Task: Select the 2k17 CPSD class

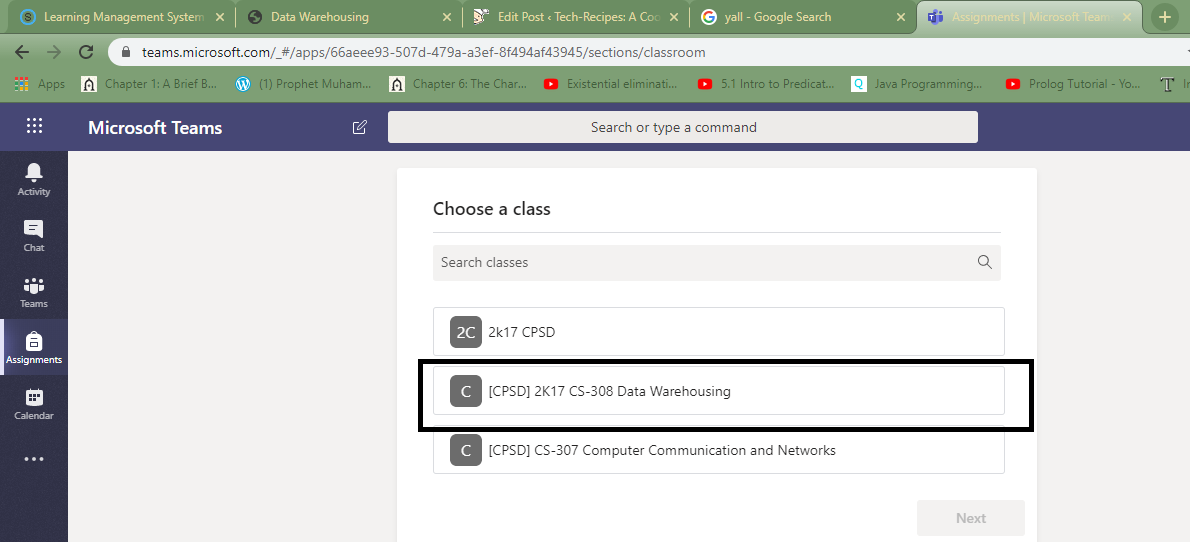Action: click(719, 332)
